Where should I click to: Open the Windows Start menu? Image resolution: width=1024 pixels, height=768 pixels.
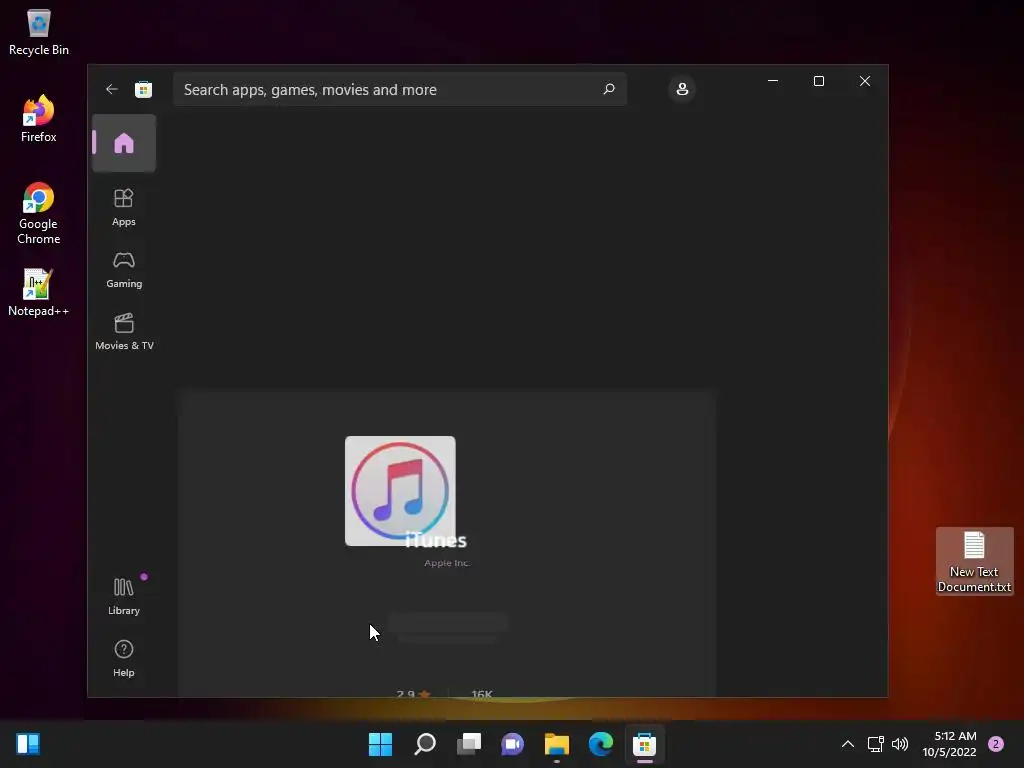(x=380, y=744)
